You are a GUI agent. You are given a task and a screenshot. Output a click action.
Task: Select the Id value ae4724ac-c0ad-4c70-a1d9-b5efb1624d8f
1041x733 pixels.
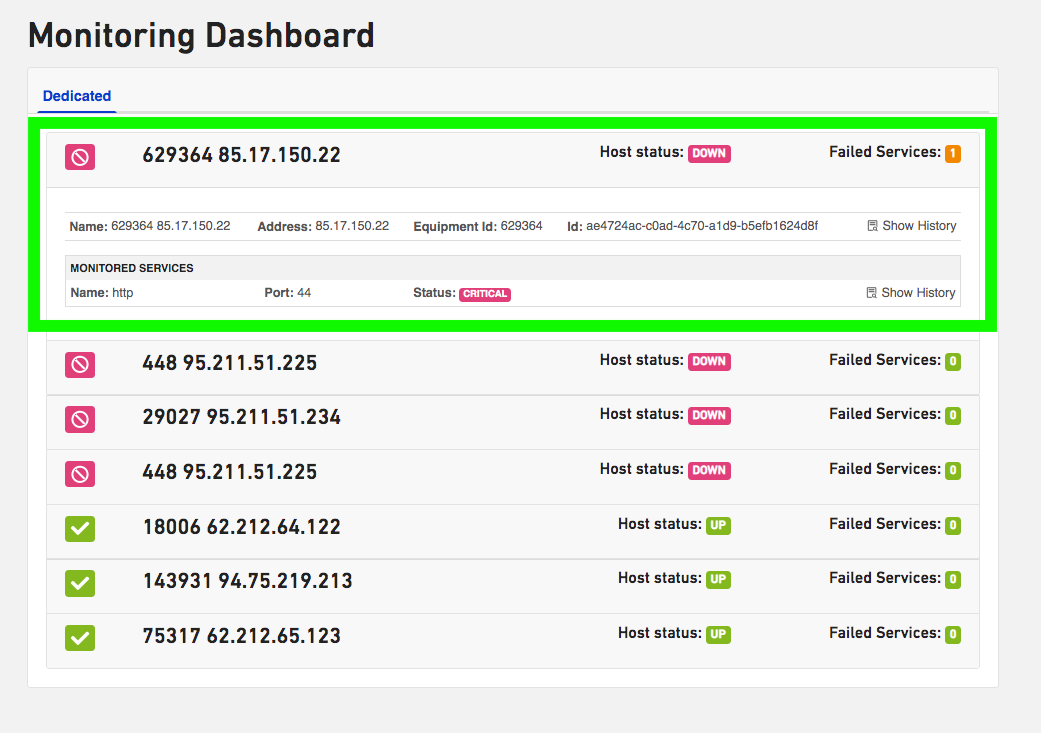(702, 226)
